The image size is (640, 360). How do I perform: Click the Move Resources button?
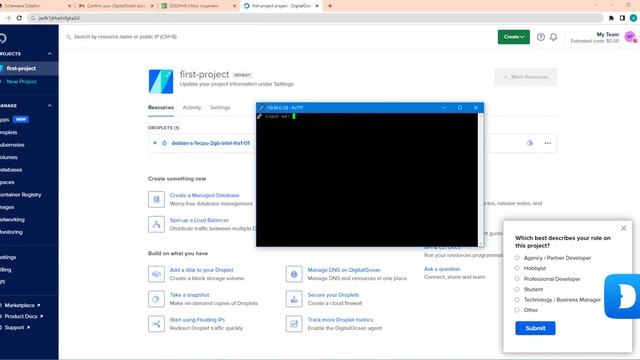(x=525, y=77)
